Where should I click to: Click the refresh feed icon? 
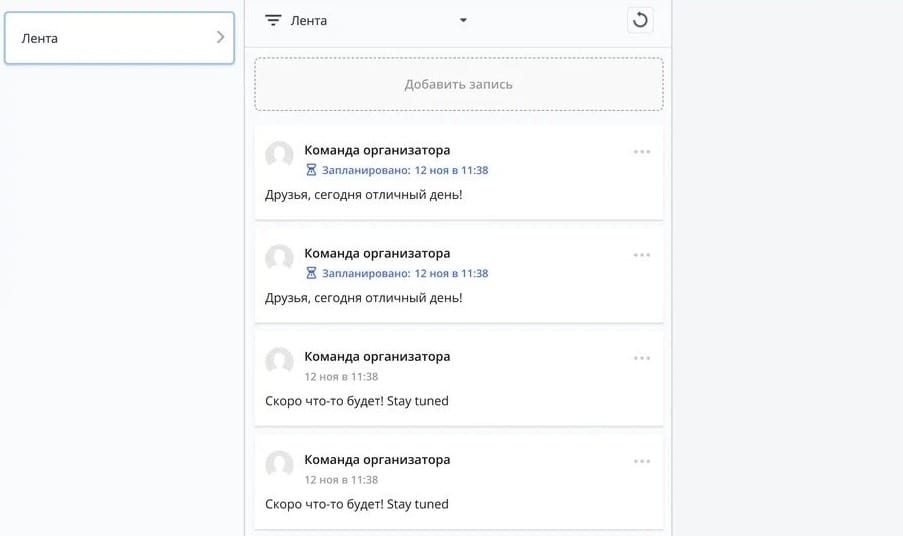coord(640,20)
